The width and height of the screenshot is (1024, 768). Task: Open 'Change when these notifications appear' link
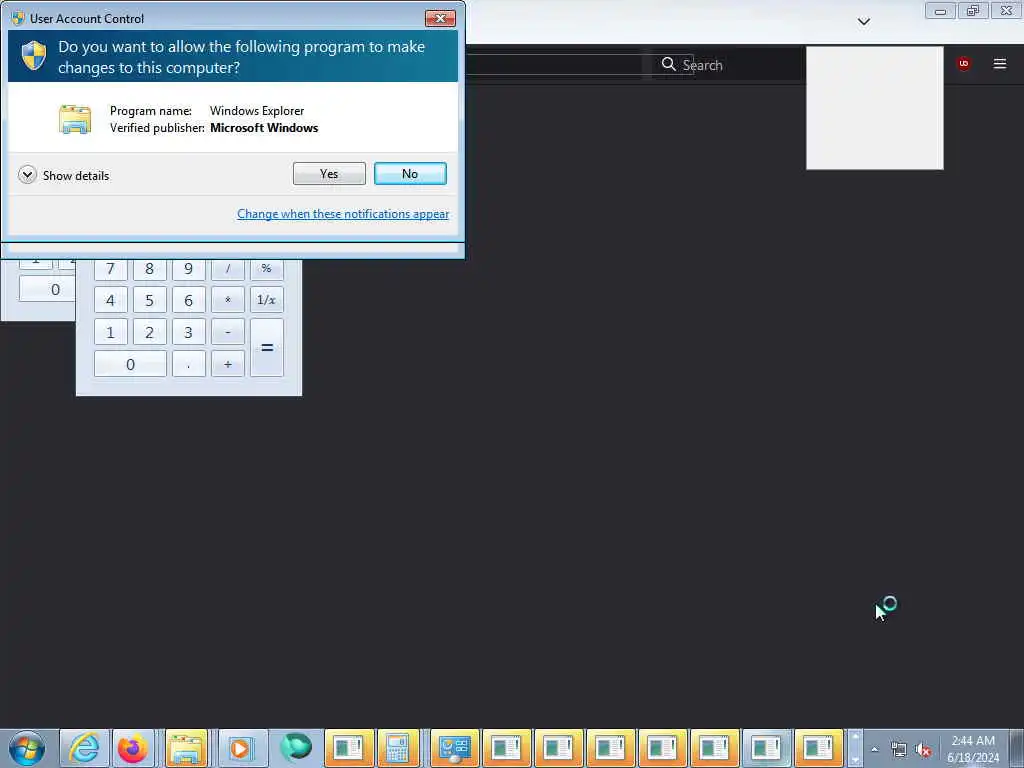tap(343, 214)
